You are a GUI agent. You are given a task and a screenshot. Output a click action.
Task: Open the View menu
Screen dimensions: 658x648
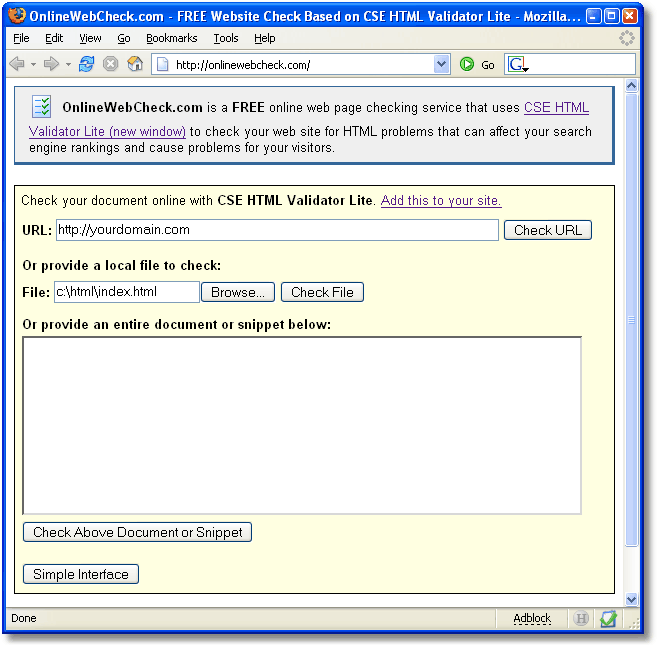coord(90,38)
